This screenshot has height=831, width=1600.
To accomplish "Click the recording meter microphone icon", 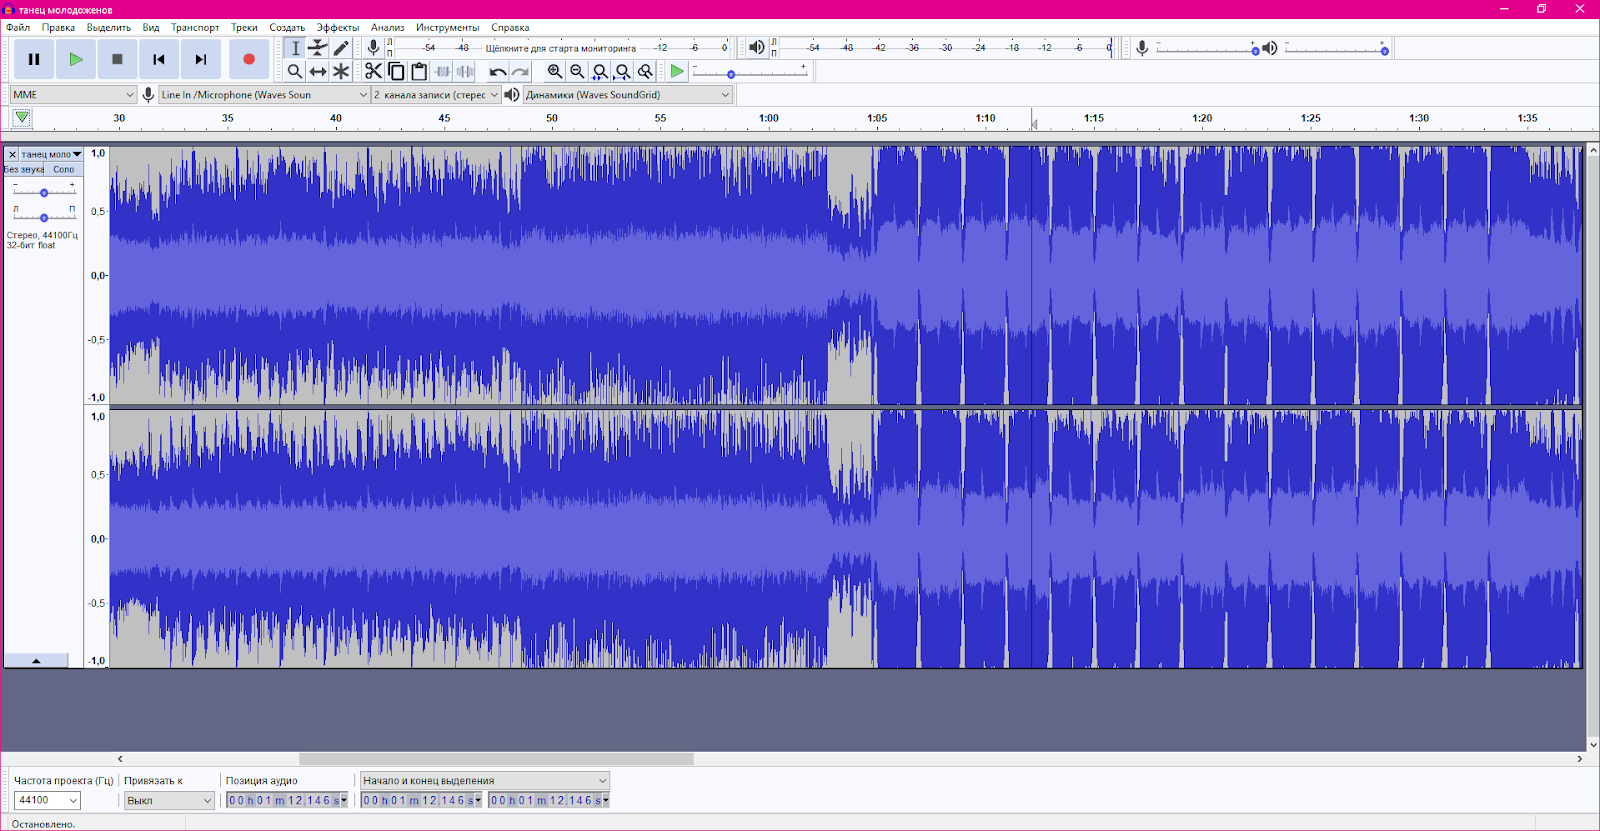I will tap(373, 47).
